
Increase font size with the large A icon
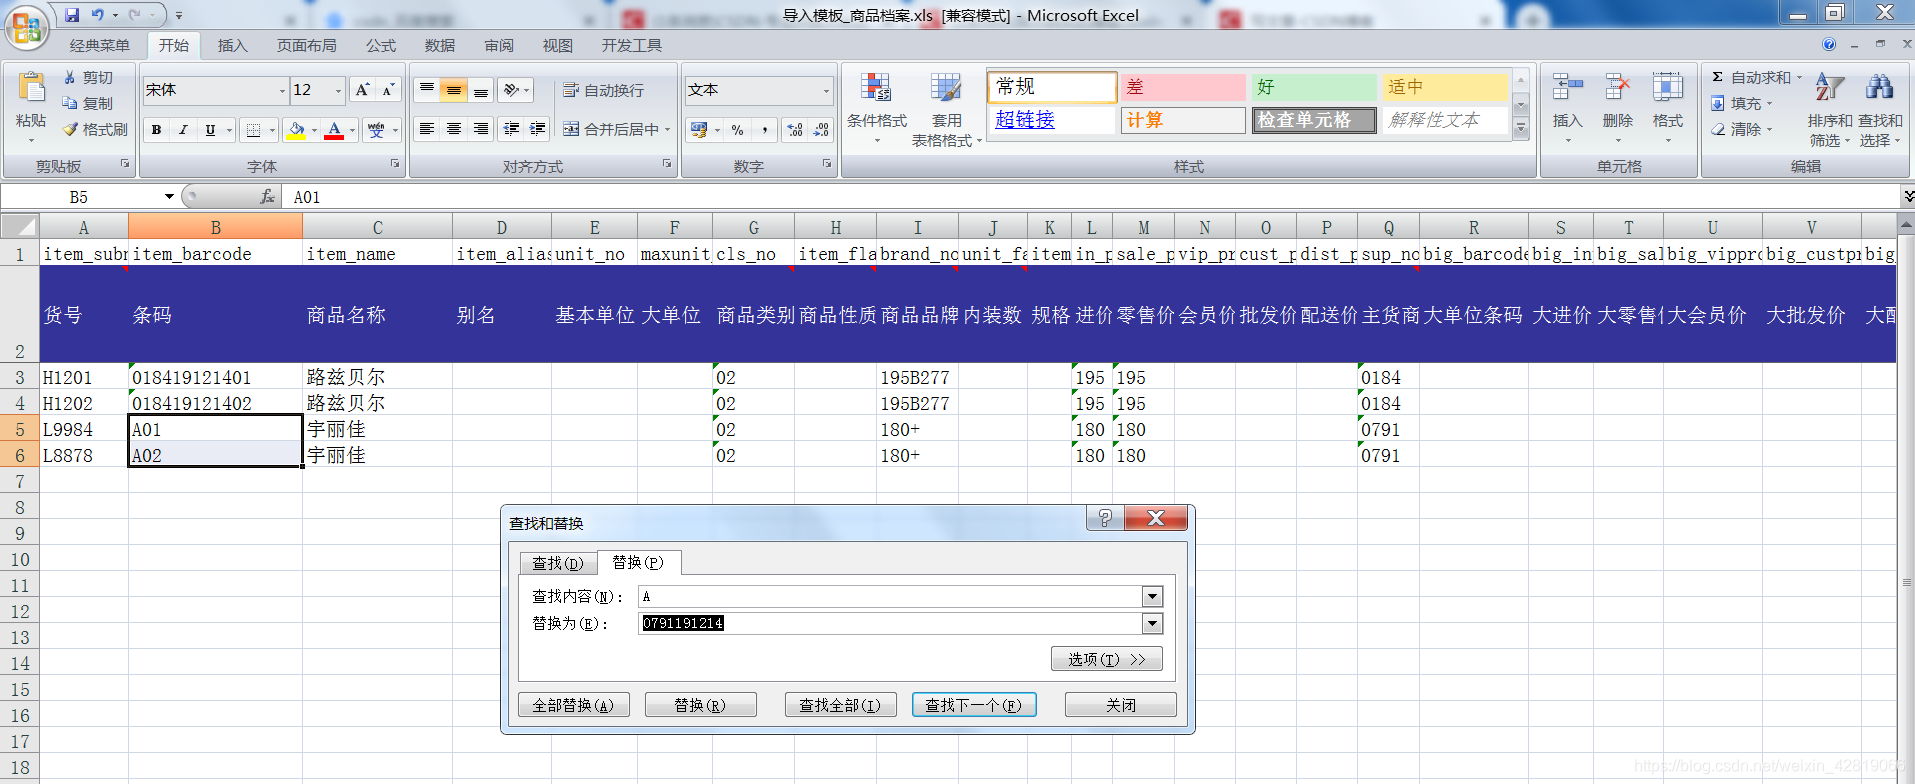pyautogui.click(x=363, y=90)
